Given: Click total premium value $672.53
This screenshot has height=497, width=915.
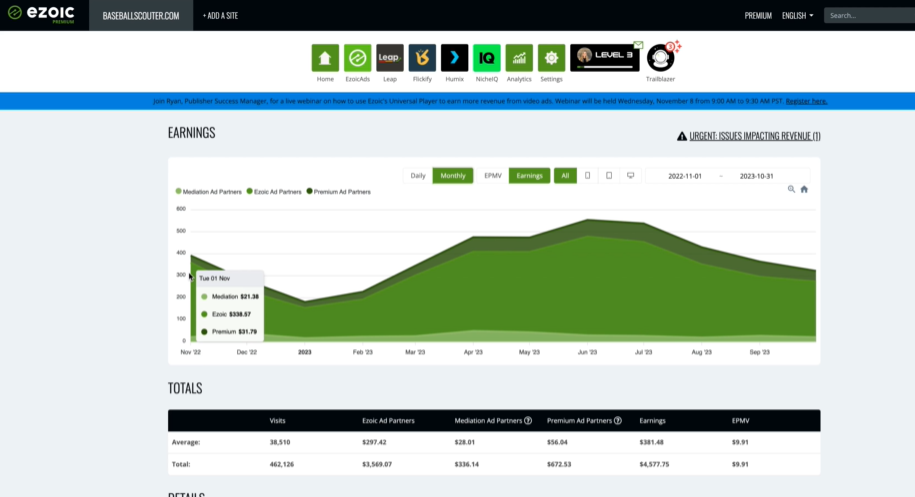Looking at the screenshot, I should (x=559, y=464).
